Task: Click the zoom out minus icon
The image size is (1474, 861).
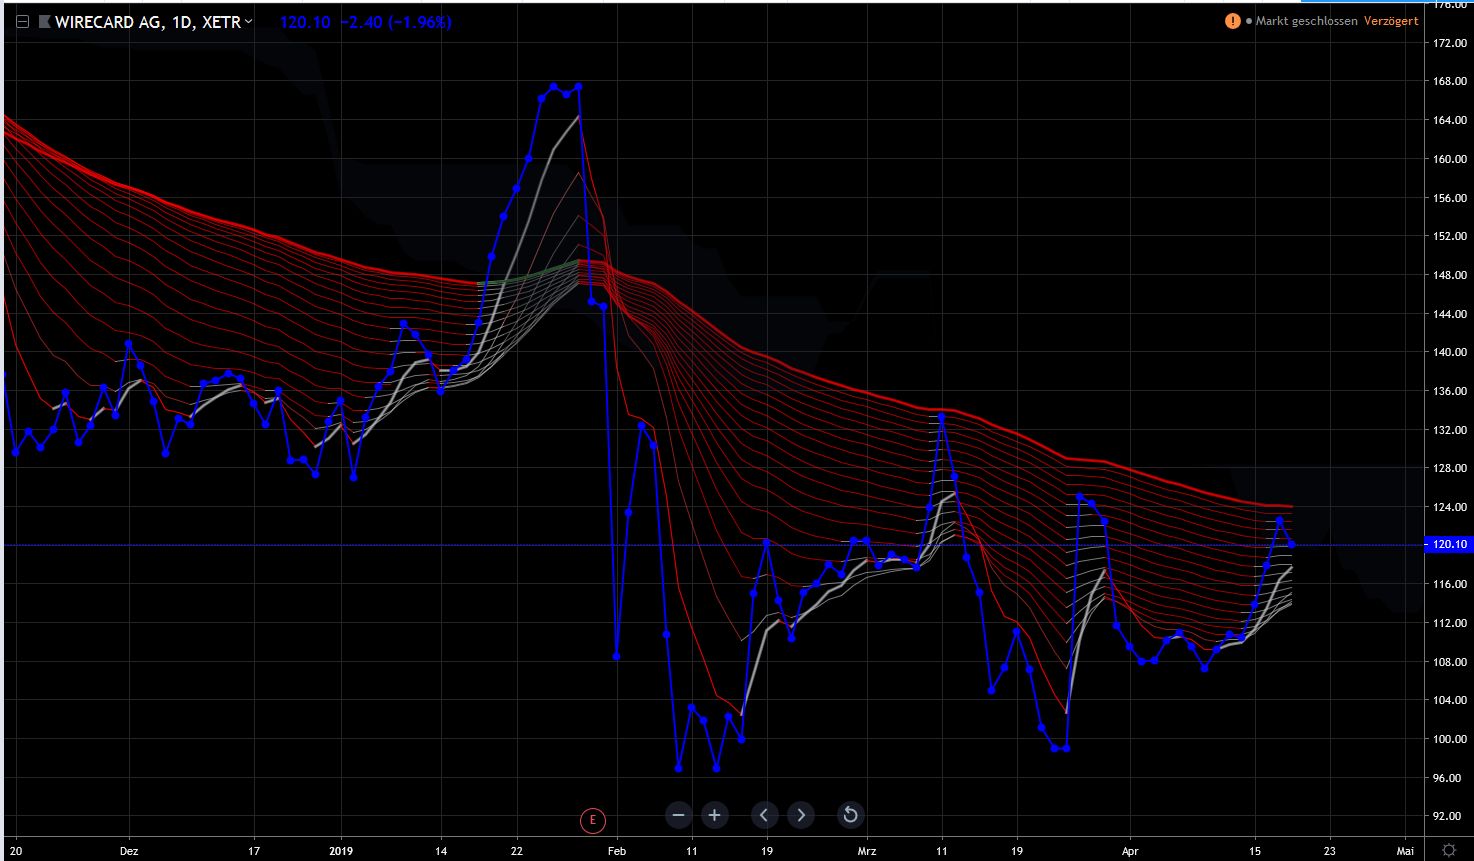Action: click(x=678, y=815)
